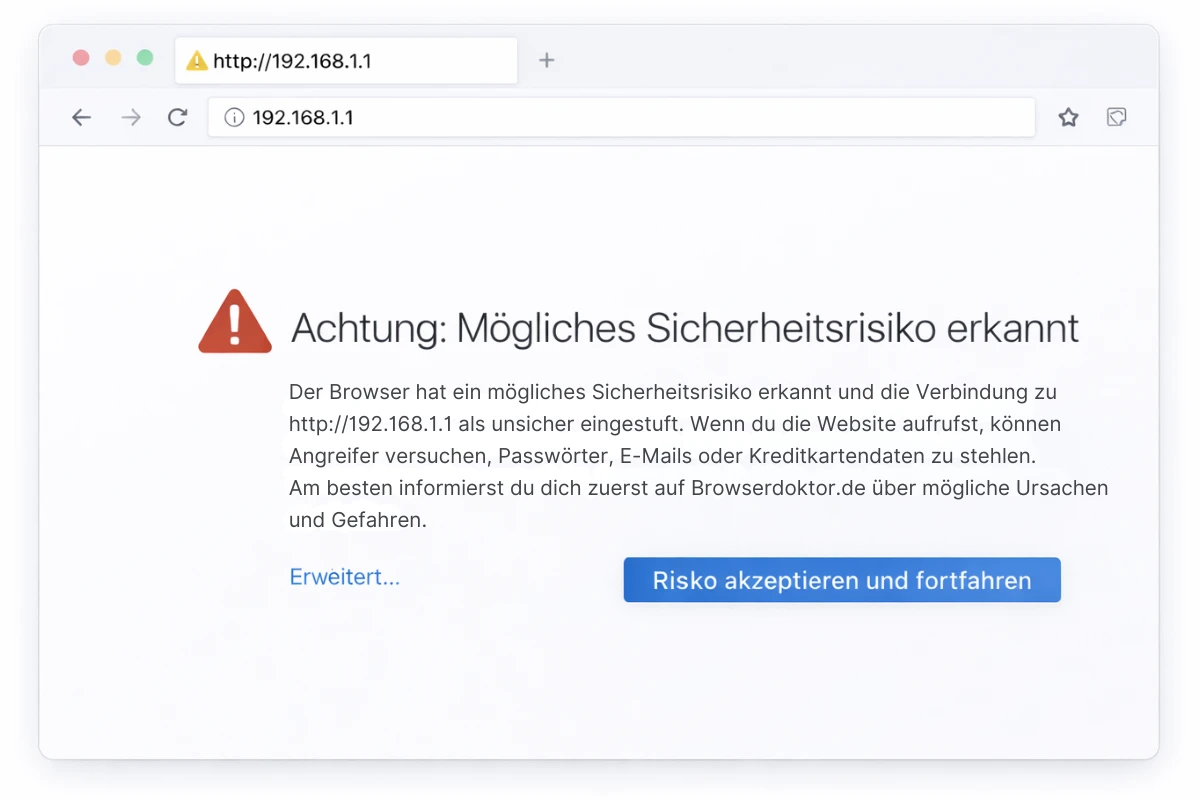Viewport: 1200px width, 800px height.
Task: Click the green traffic light button
Action: tap(145, 58)
